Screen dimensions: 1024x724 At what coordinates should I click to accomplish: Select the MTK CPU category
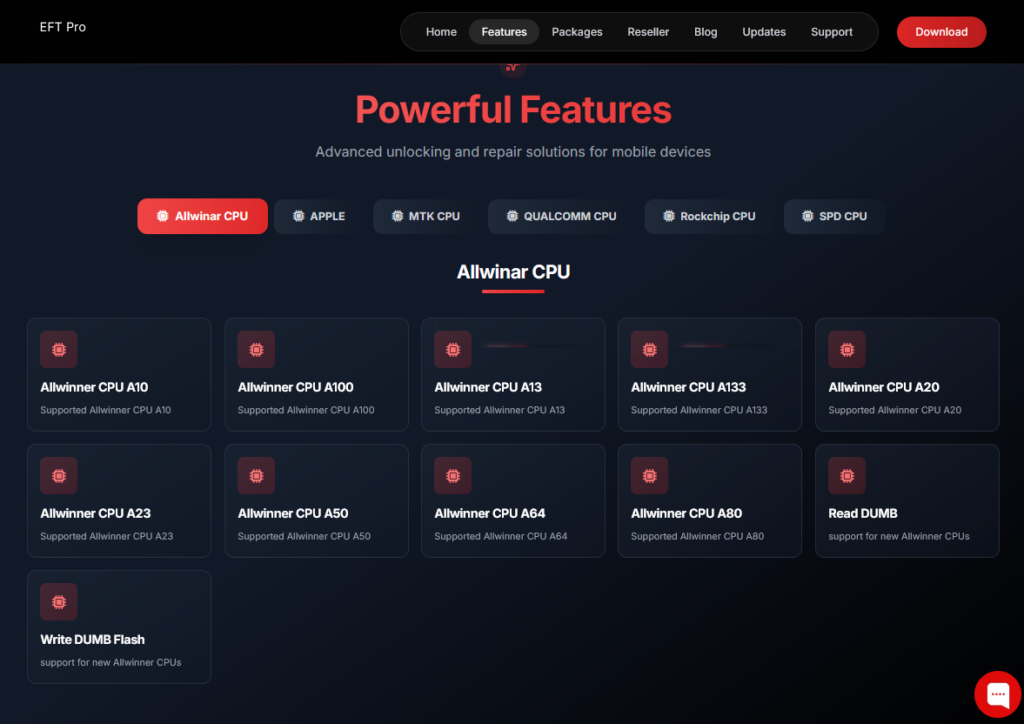(423, 216)
